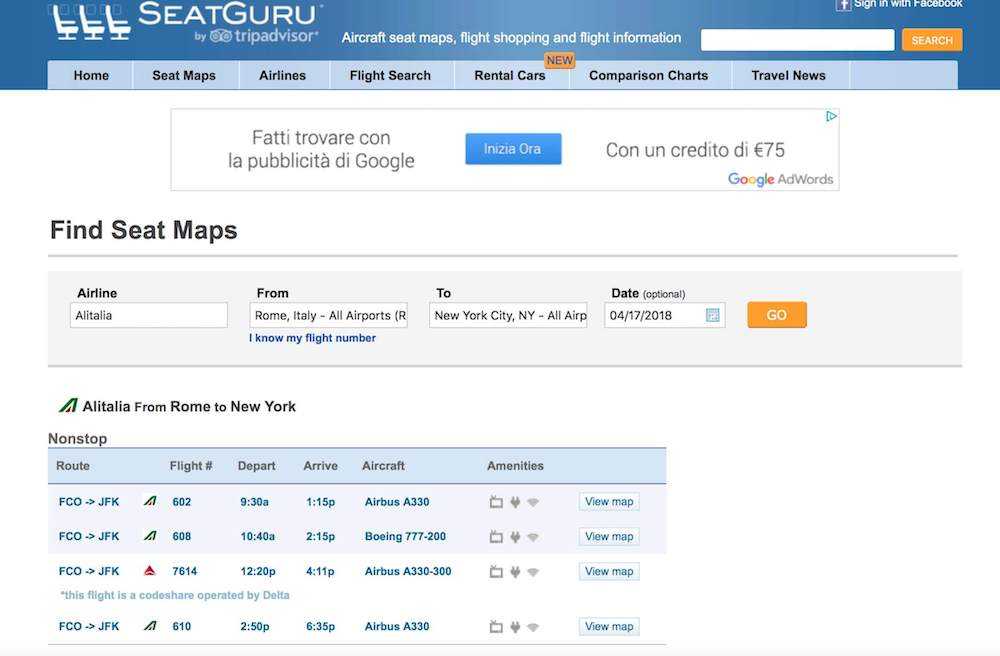Click the power outlet icon for flight 602
The image size is (1000, 656).
pyautogui.click(x=515, y=502)
